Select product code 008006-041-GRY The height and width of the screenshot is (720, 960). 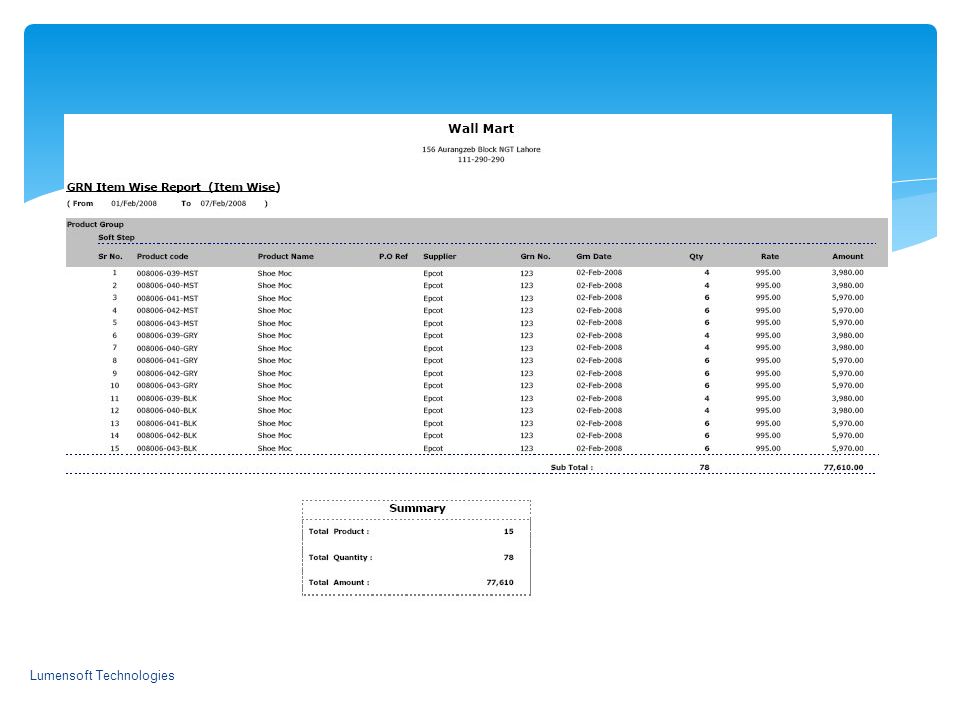point(167,361)
